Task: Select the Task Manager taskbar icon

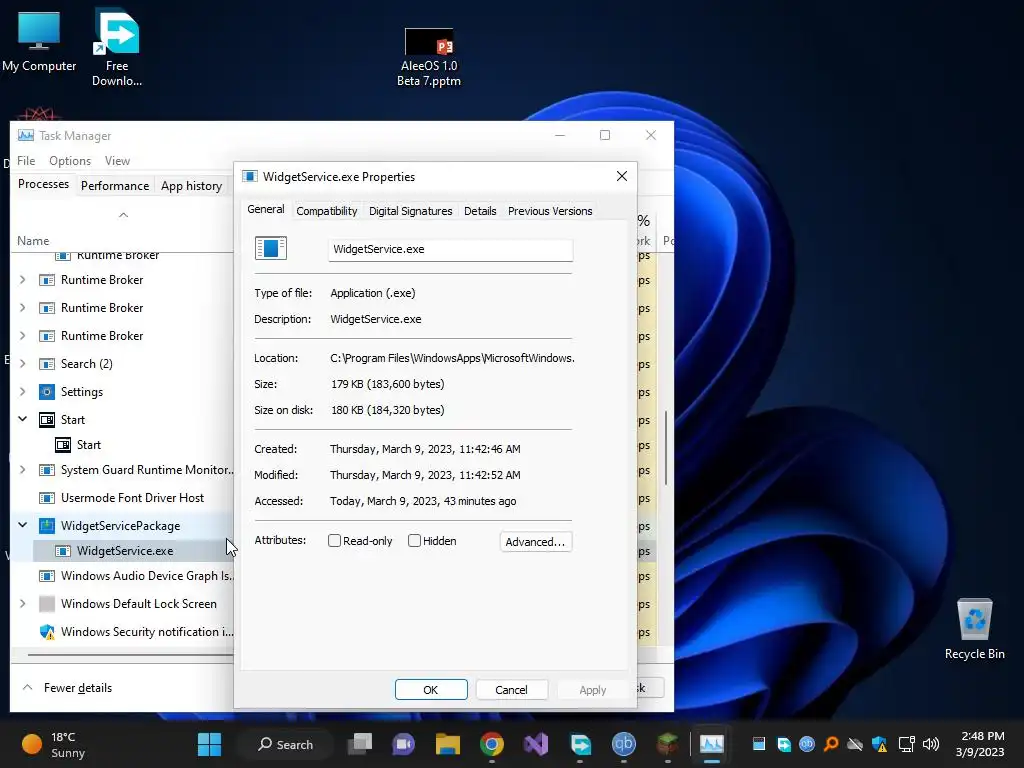Action: [x=712, y=744]
